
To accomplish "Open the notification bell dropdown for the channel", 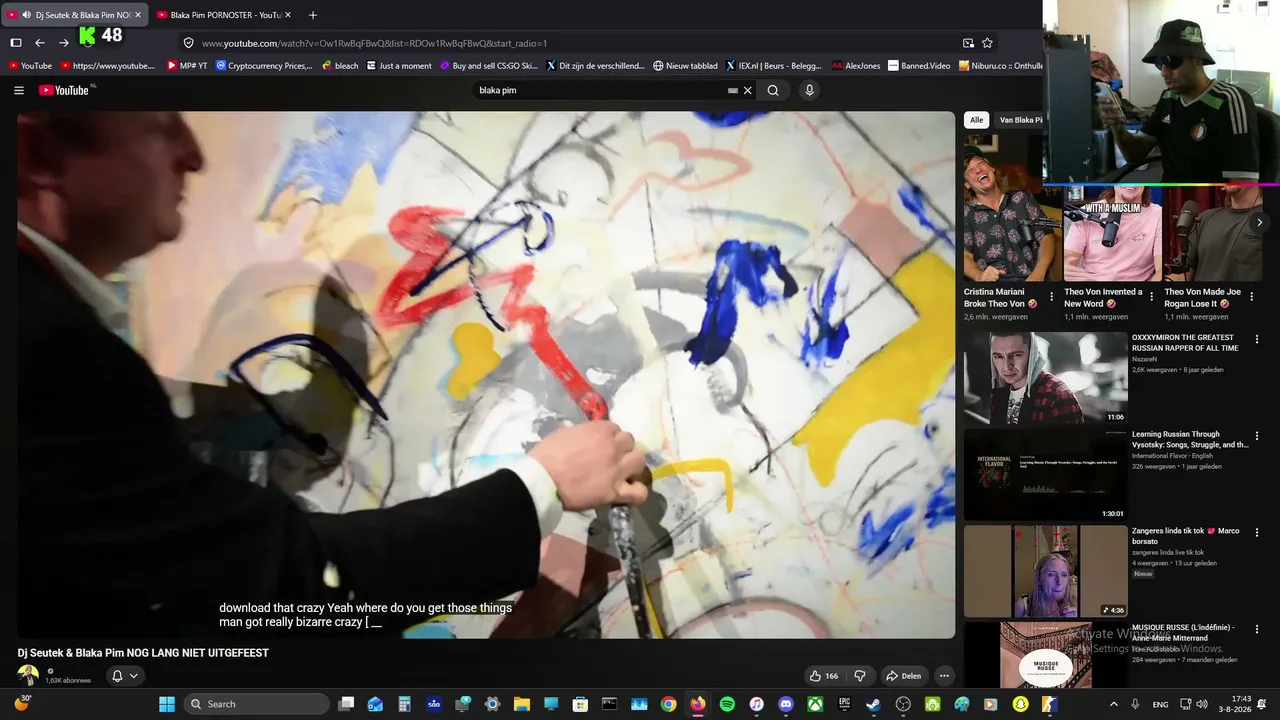I will click(124, 676).
